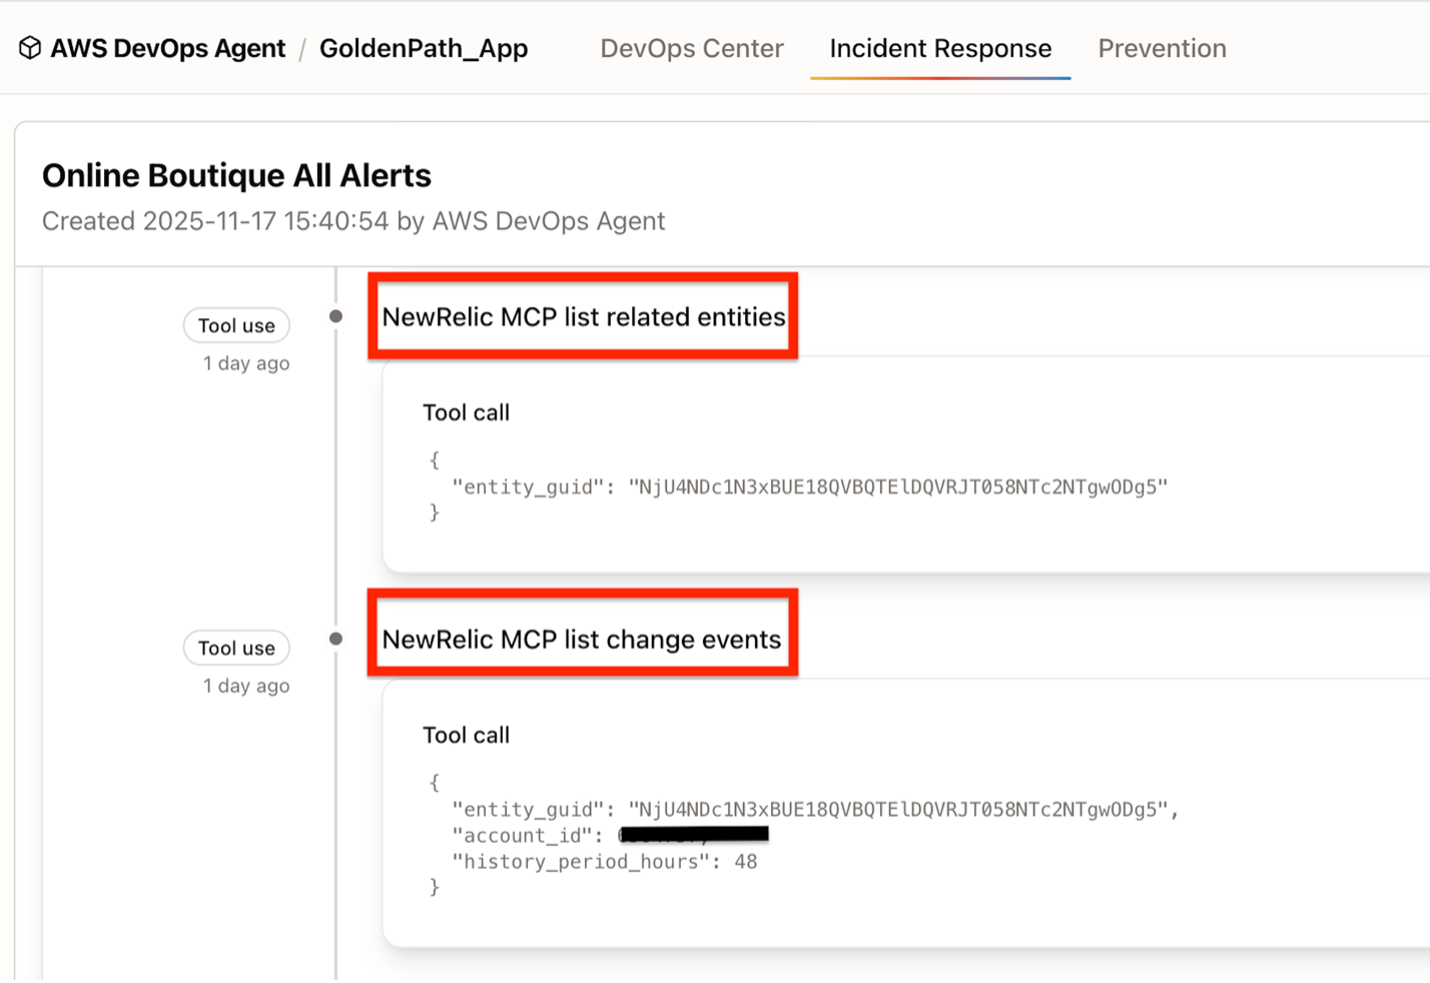Expand the NewRelic MCP list related entities step

(x=583, y=316)
